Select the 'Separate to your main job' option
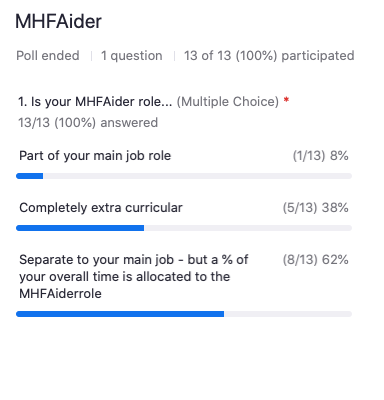Viewport: 384px width, 400px height. click(134, 277)
